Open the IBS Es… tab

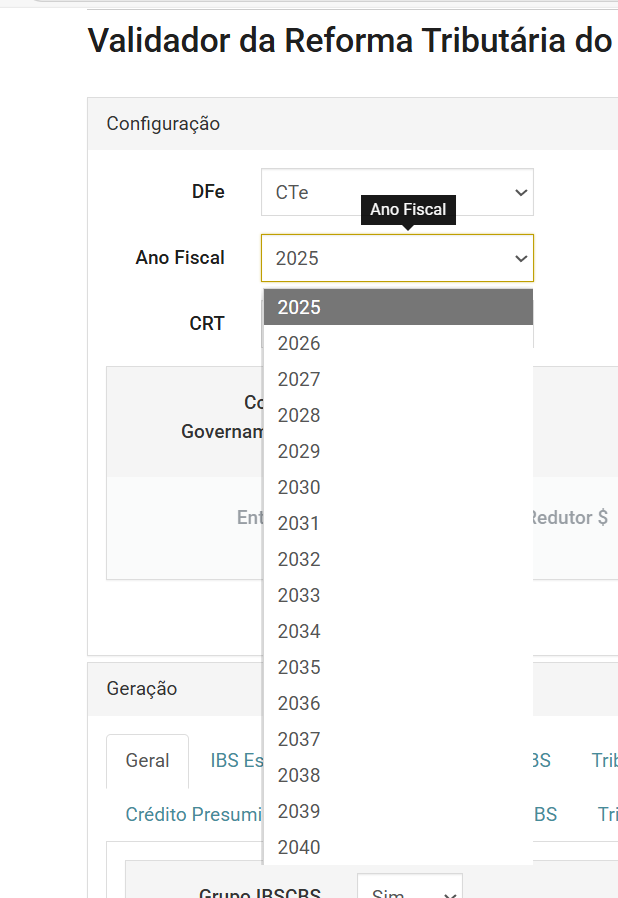coord(236,761)
